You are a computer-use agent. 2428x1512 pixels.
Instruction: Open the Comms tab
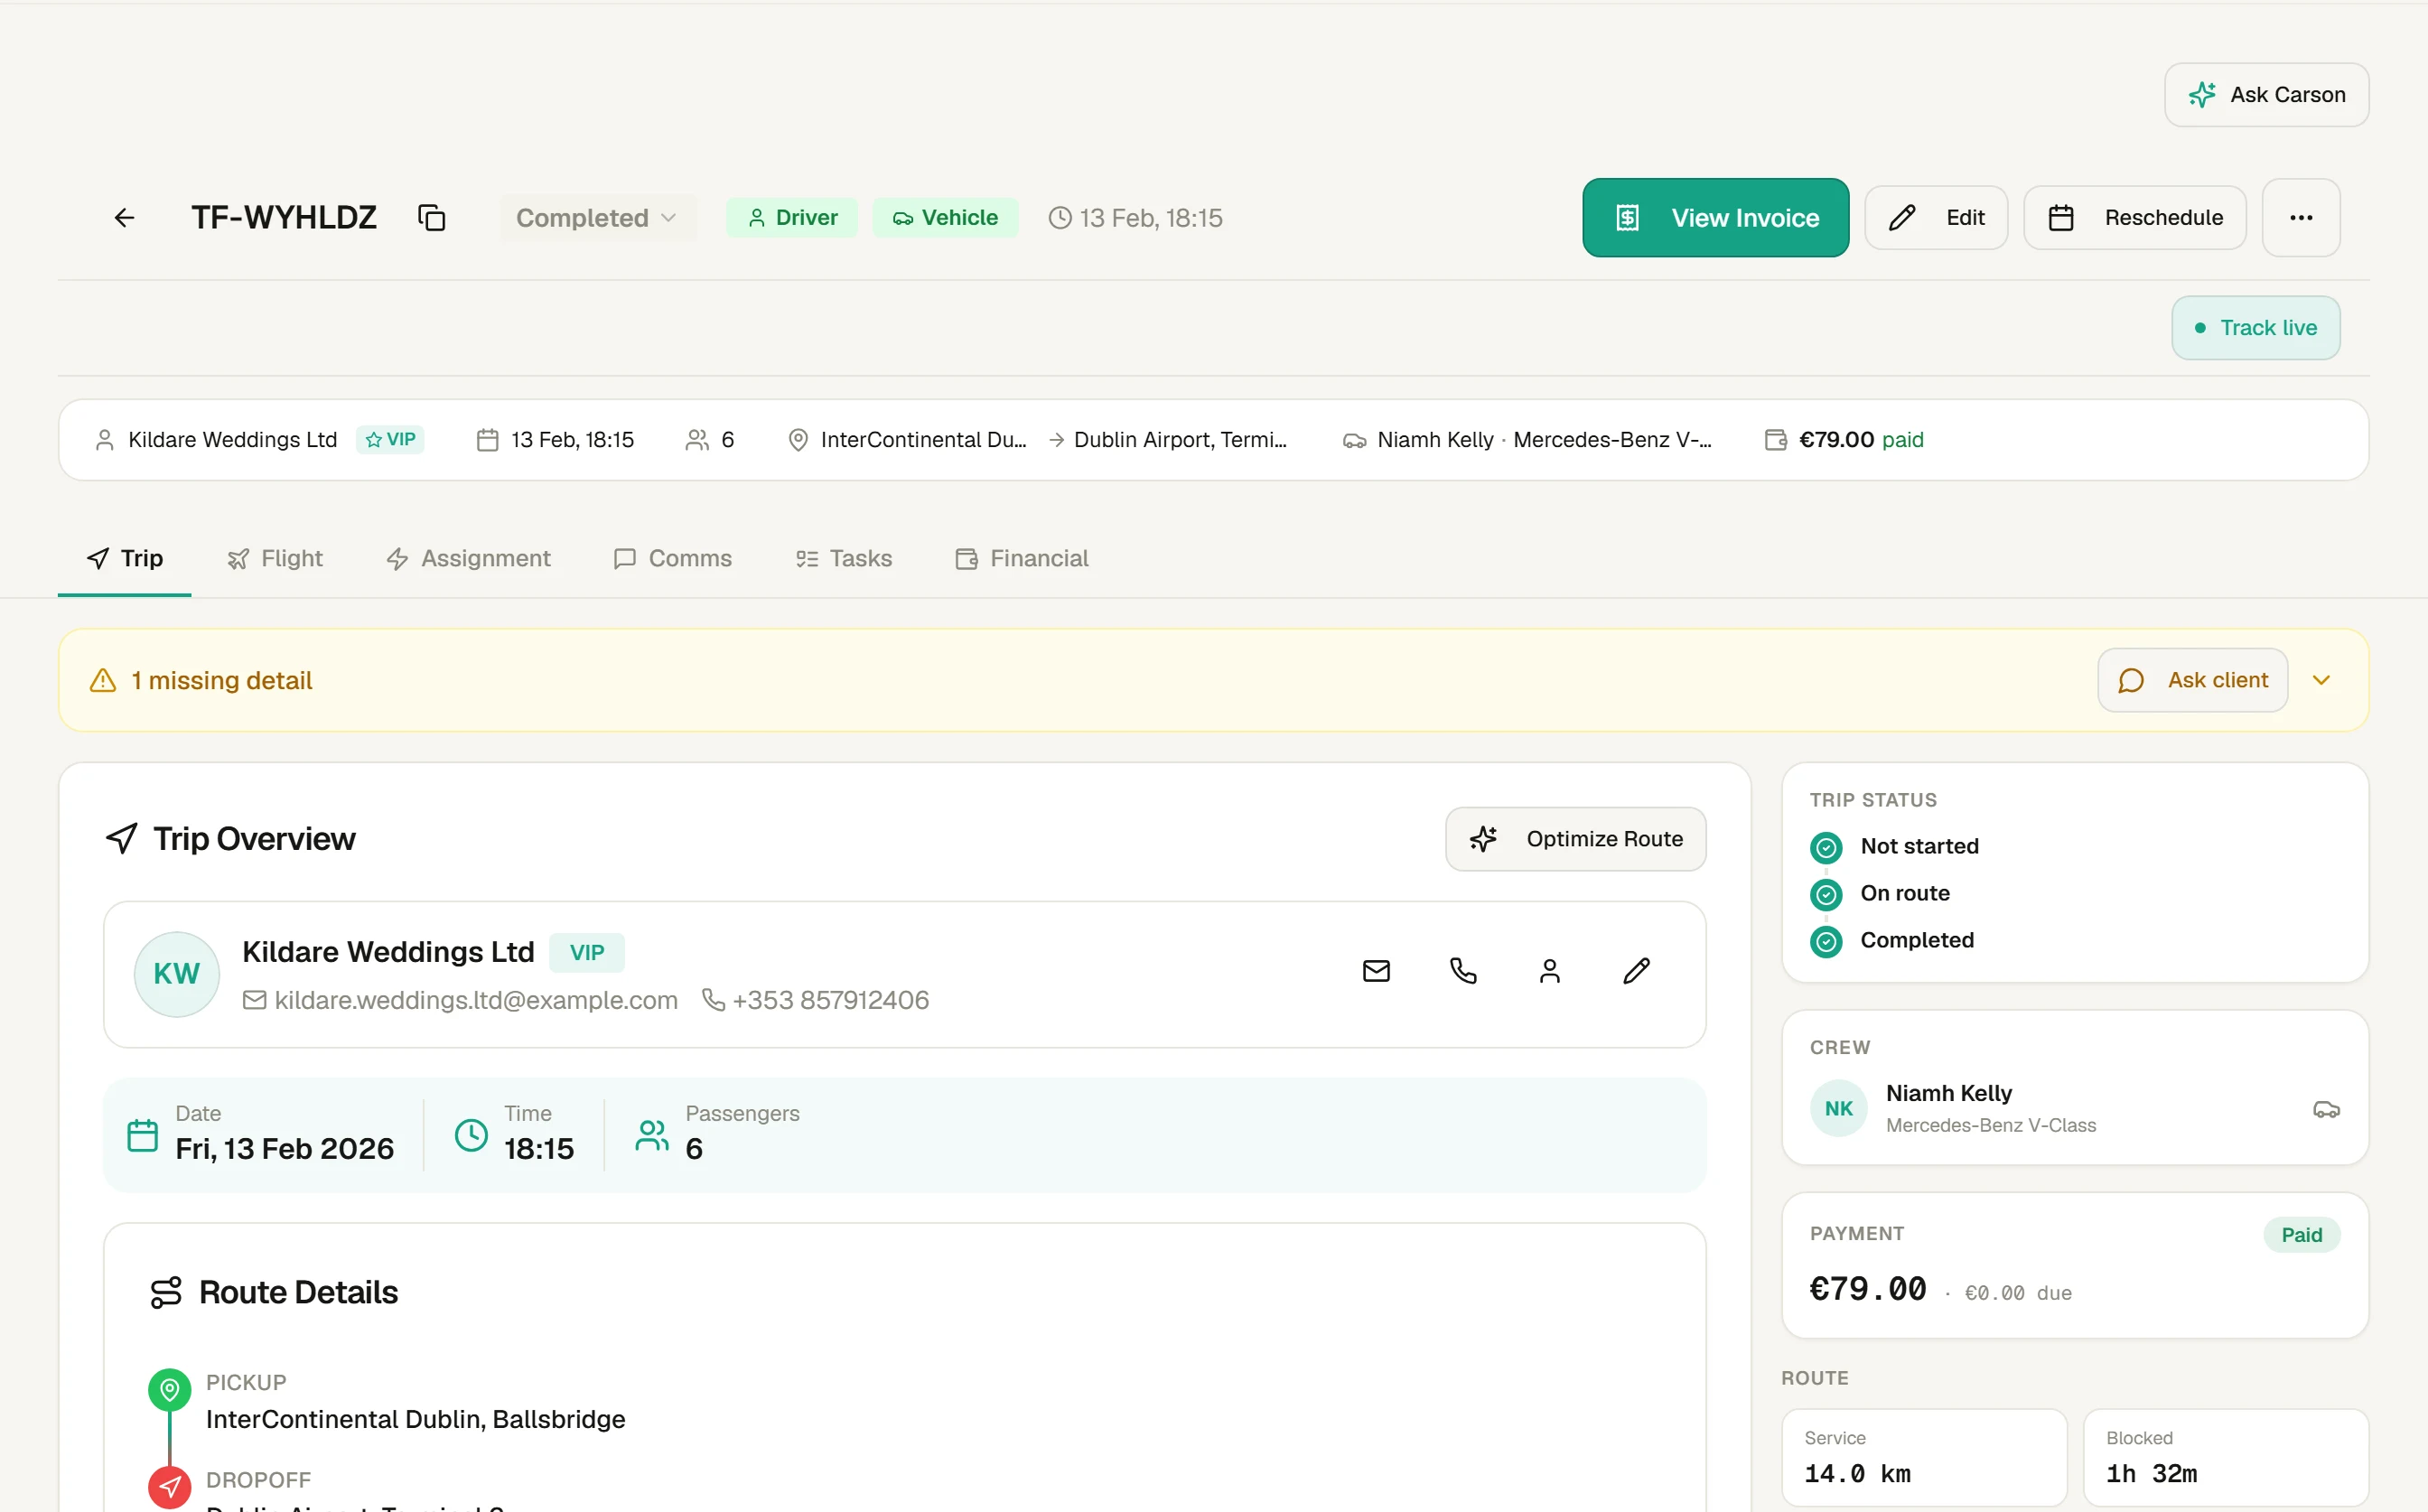[672, 559]
